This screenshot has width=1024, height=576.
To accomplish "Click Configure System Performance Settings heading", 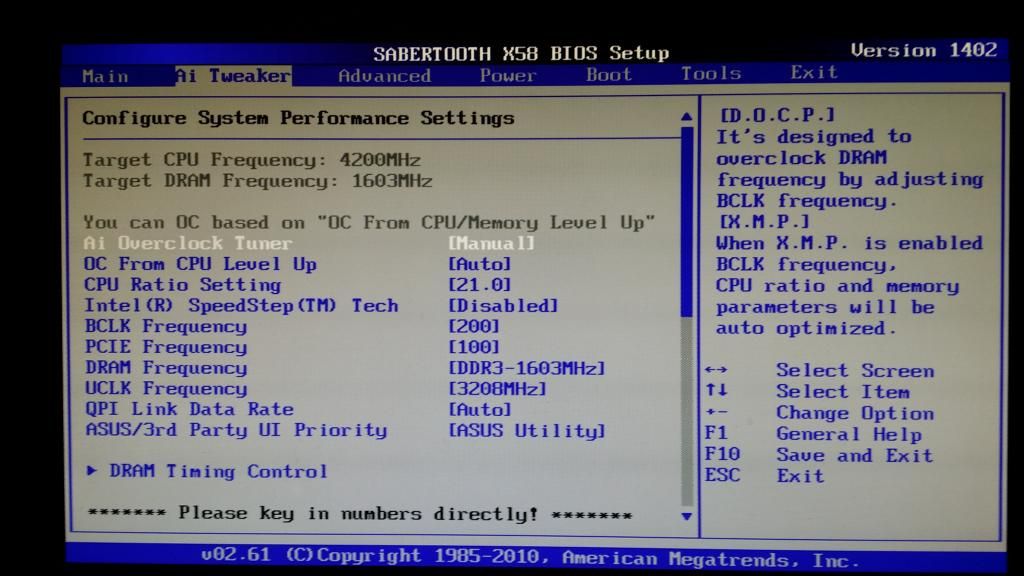I will coord(298,118).
